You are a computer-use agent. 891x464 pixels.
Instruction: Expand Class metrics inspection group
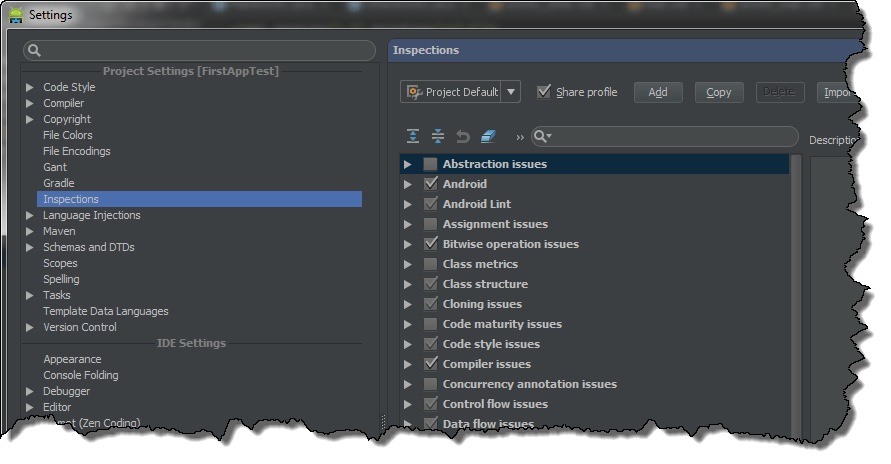(x=407, y=264)
